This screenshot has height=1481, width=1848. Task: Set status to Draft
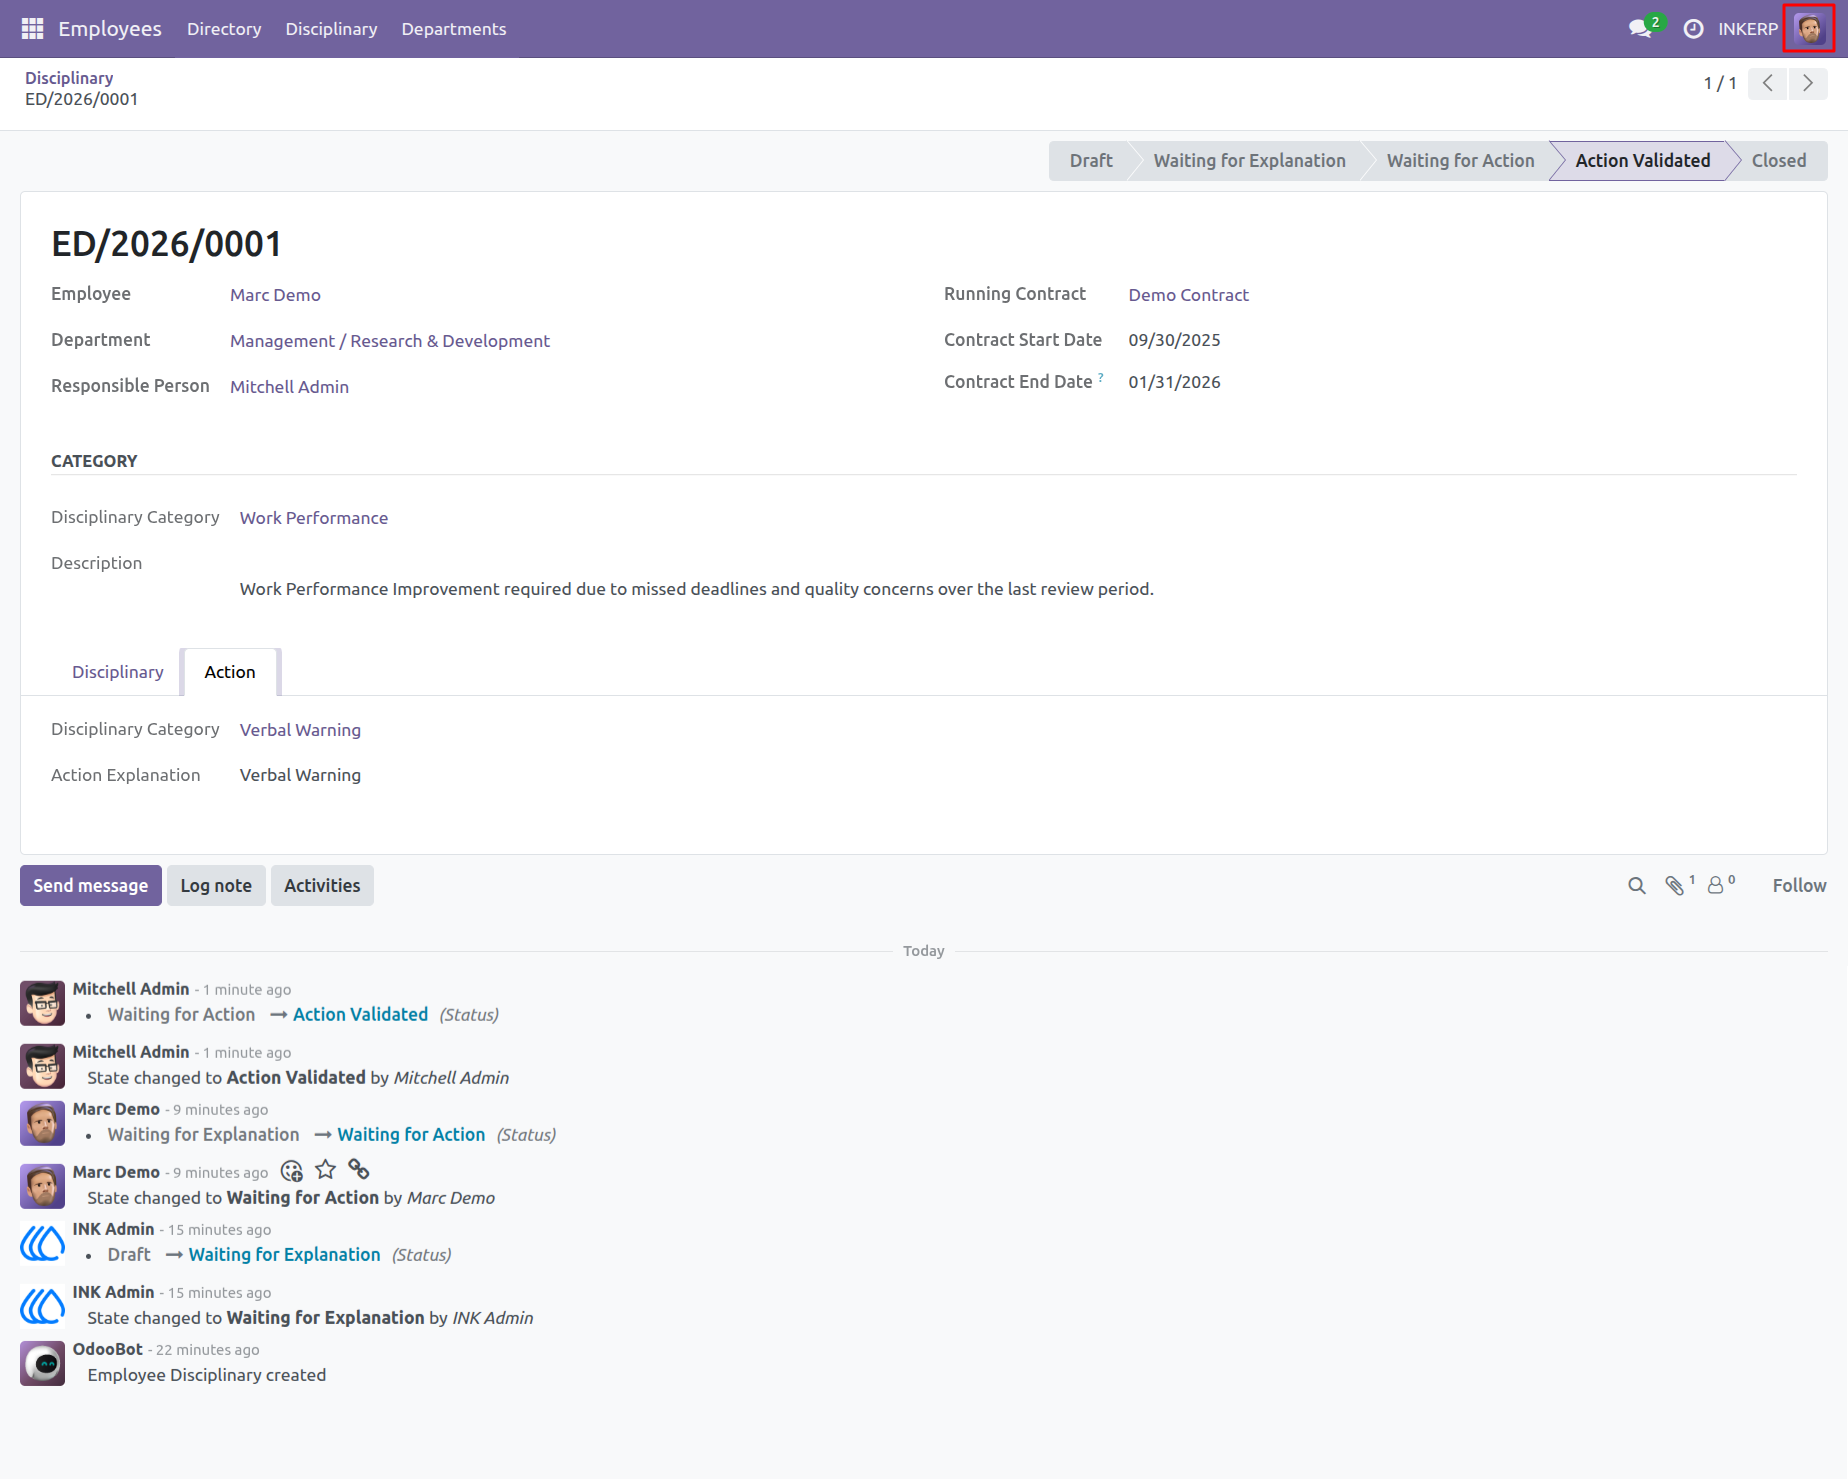pyautogui.click(x=1090, y=161)
